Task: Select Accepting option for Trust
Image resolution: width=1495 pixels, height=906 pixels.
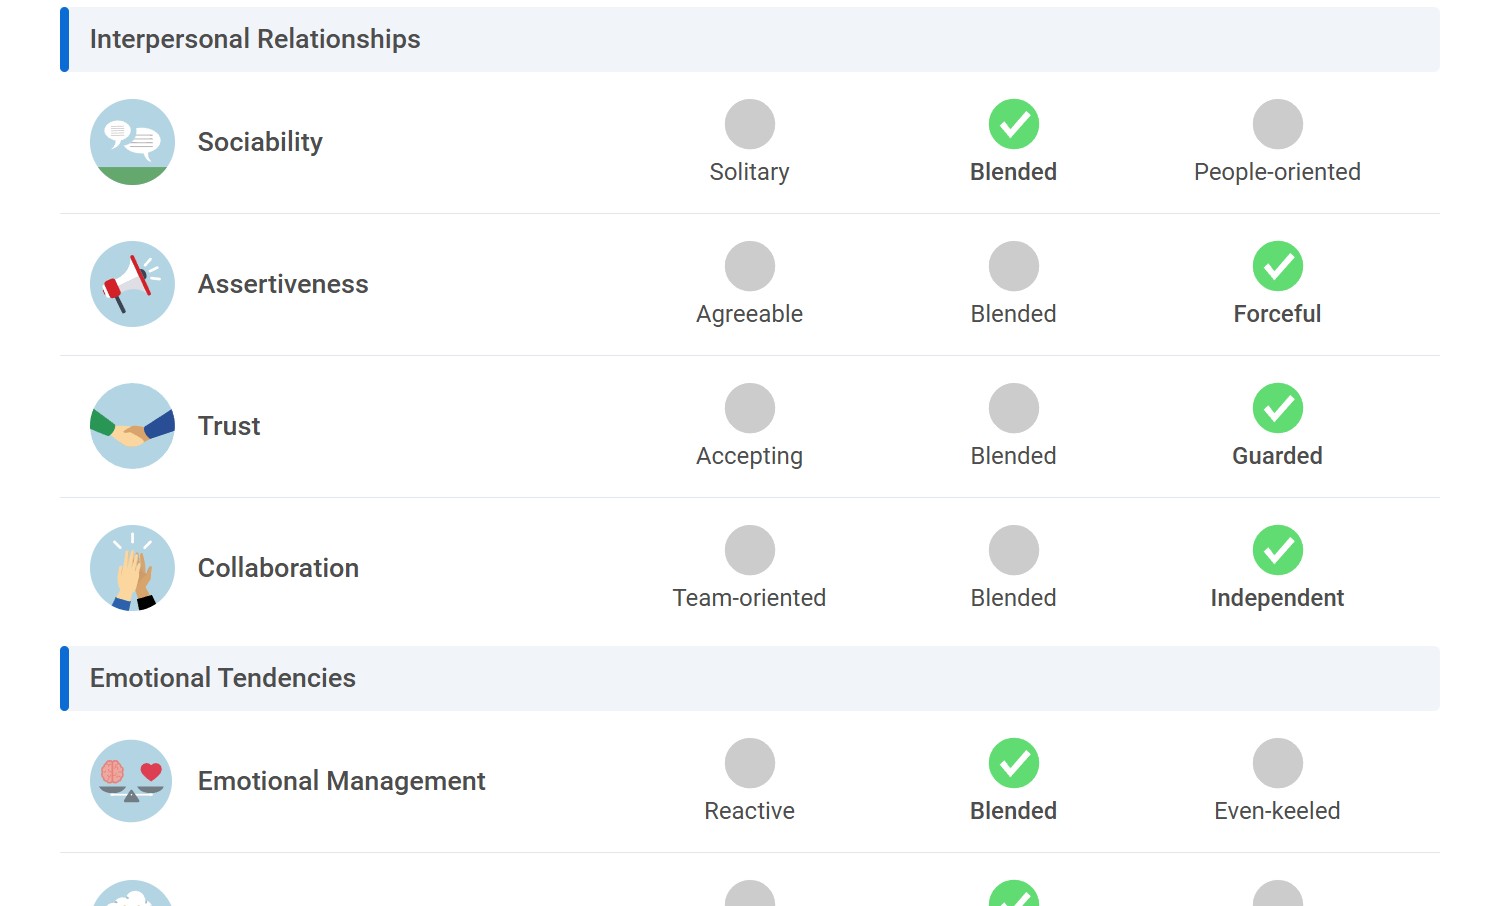Action: 749,408
